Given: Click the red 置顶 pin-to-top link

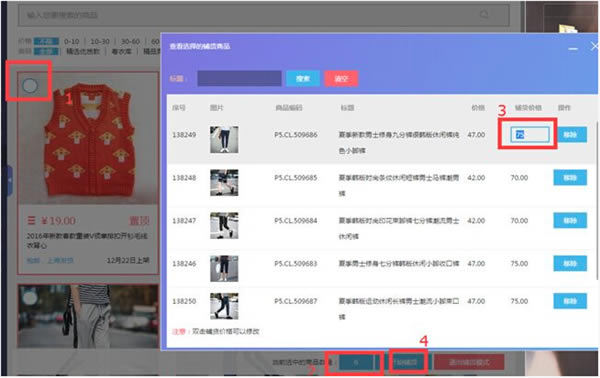Looking at the screenshot, I should coord(139,221).
